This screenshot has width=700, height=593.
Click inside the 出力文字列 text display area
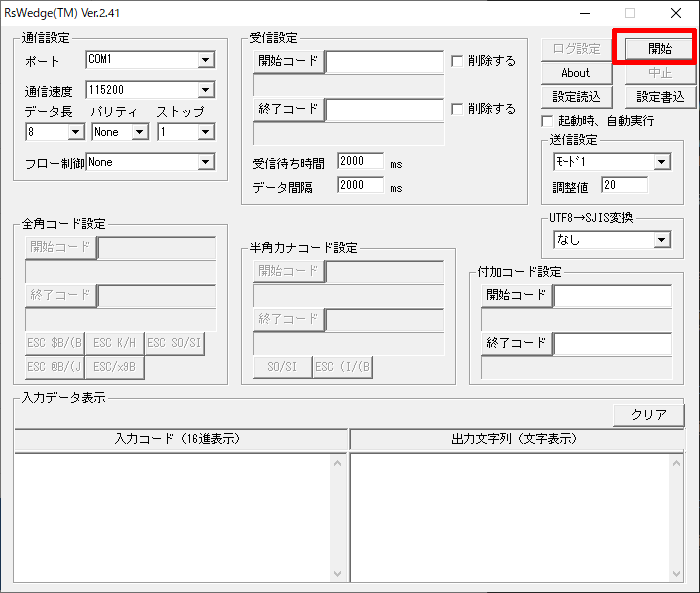[510, 518]
